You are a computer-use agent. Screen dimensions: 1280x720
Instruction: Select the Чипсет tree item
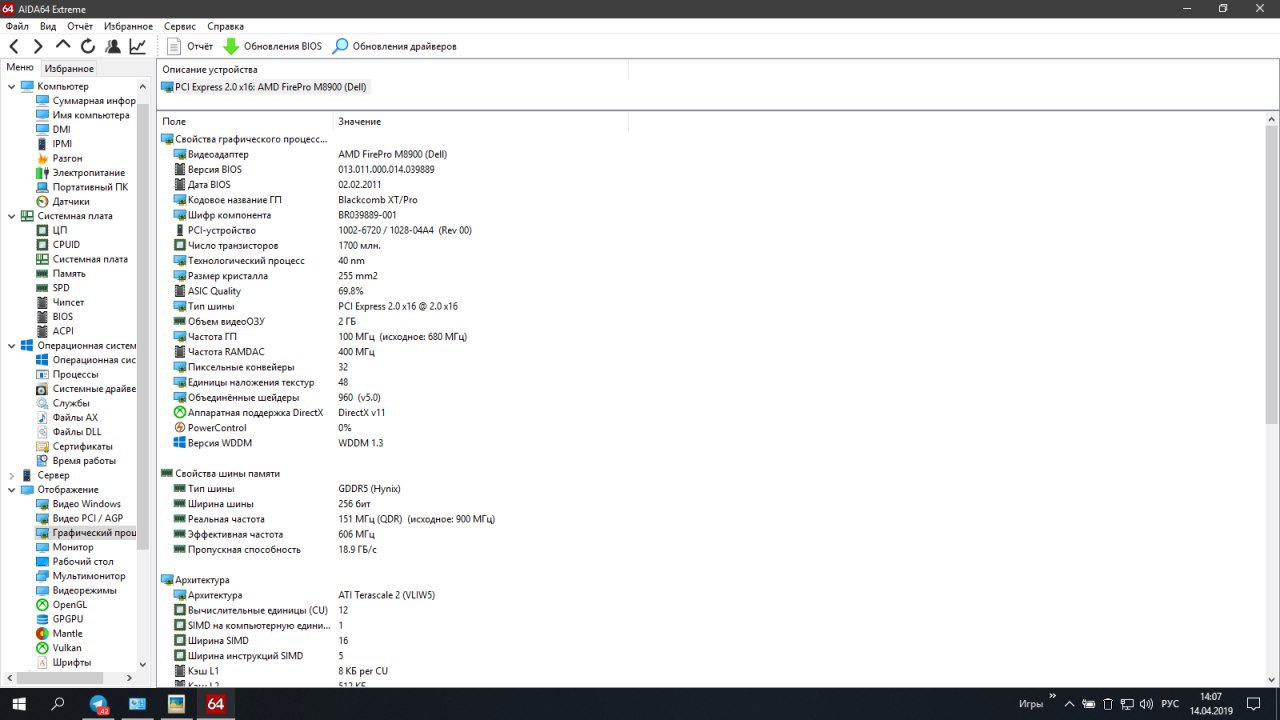(61, 303)
